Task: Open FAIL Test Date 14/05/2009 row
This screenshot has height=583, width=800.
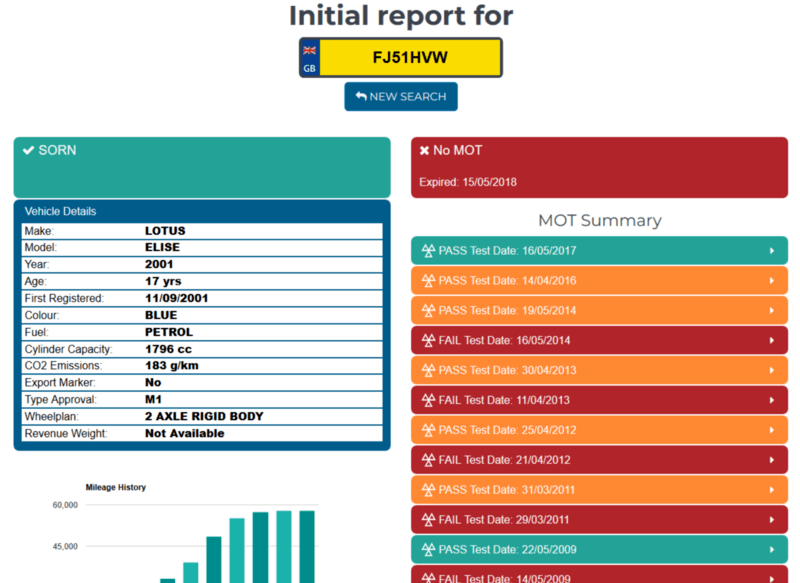Action: tap(599, 575)
